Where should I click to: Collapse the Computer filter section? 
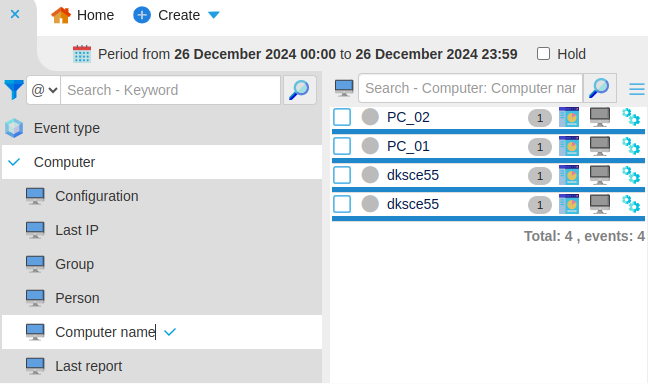(x=162, y=162)
